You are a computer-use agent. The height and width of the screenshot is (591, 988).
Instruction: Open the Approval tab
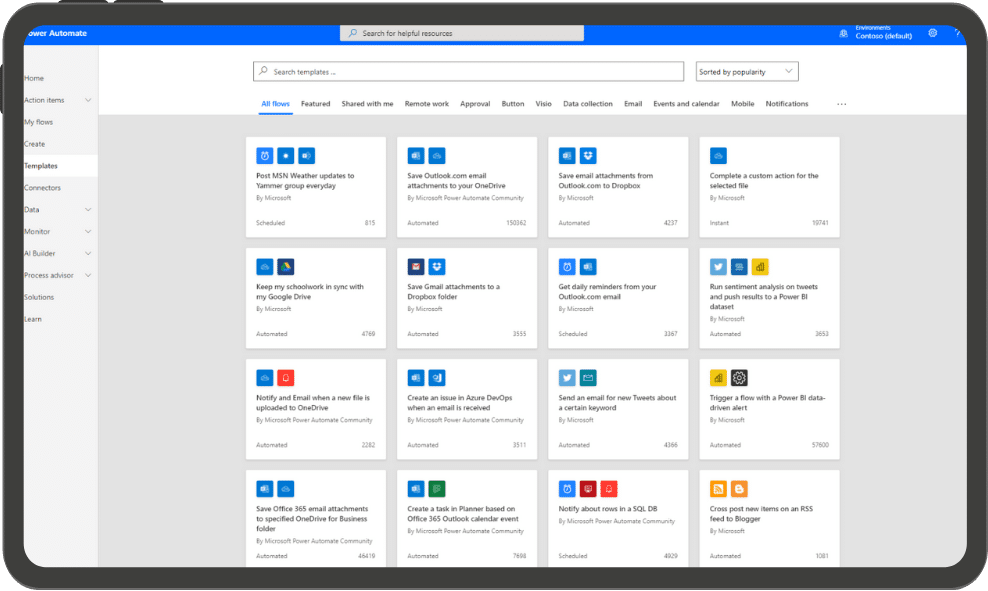(x=475, y=104)
